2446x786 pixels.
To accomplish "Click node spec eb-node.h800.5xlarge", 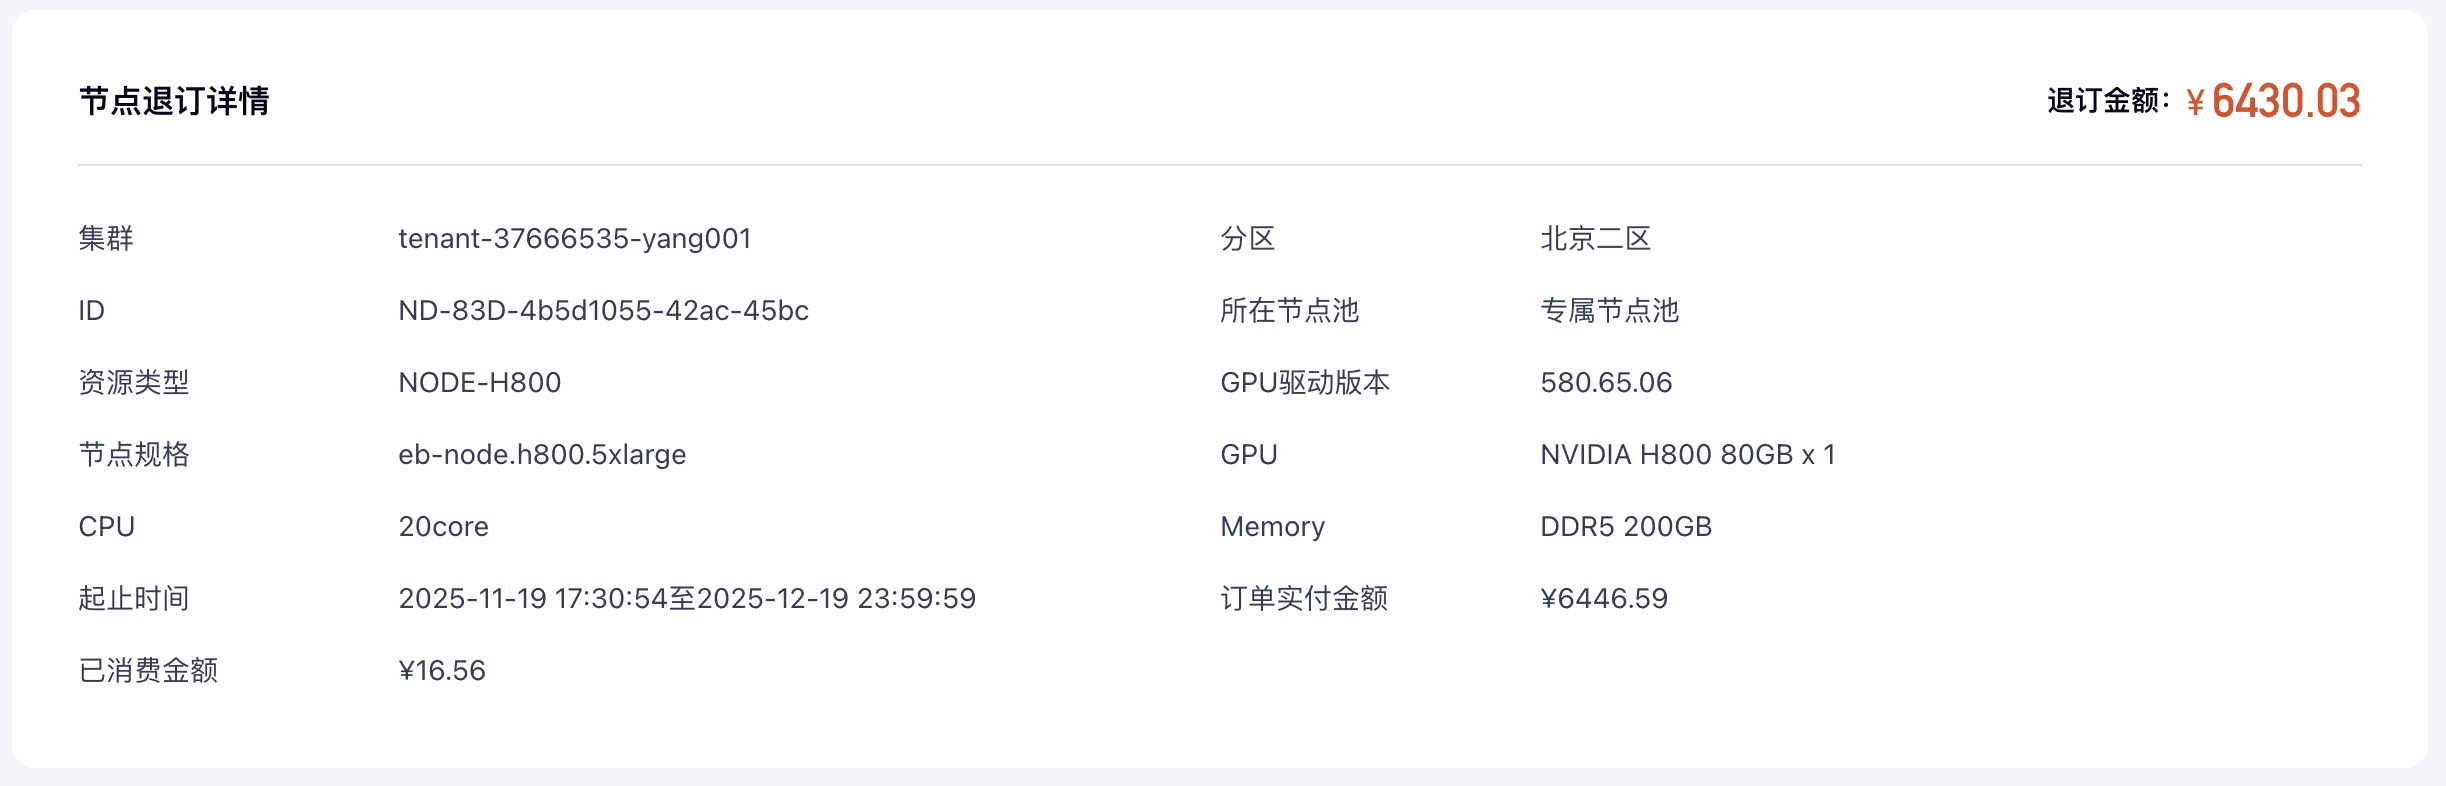I will [542, 454].
